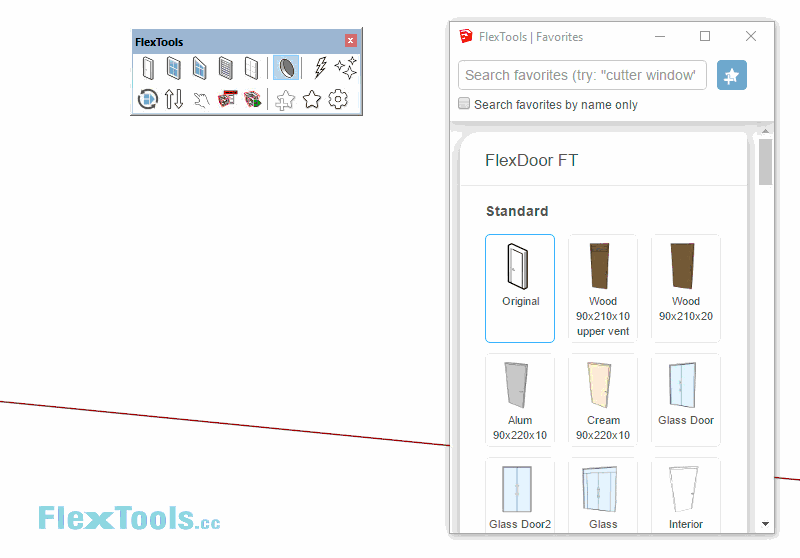The width and height of the screenshot is (800, 558).
Task: Click the FlexDoor FT section header
Action: click(532, 160)
